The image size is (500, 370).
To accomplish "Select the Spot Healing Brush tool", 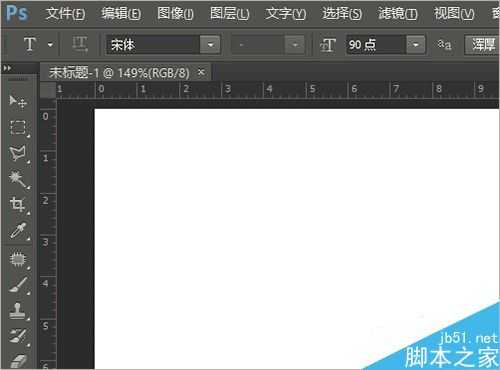I will tap(18, 259).
